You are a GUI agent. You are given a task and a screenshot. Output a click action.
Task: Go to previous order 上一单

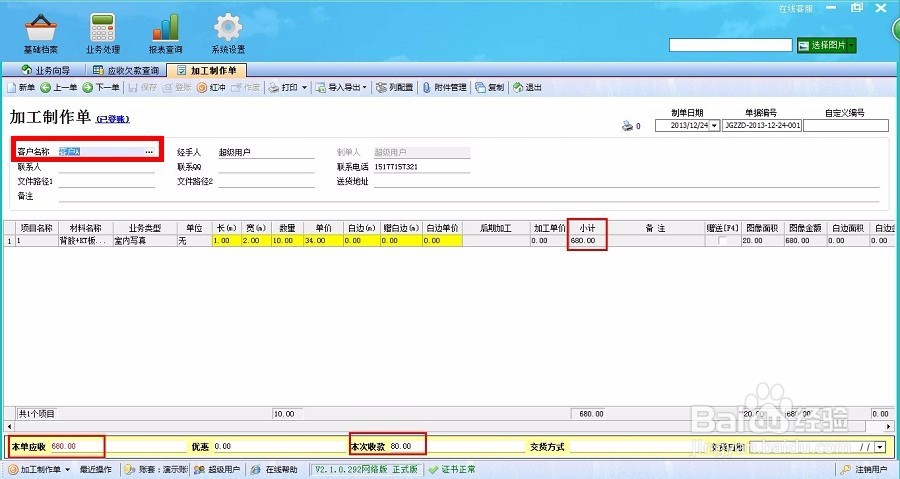click(x=59, y=87)
